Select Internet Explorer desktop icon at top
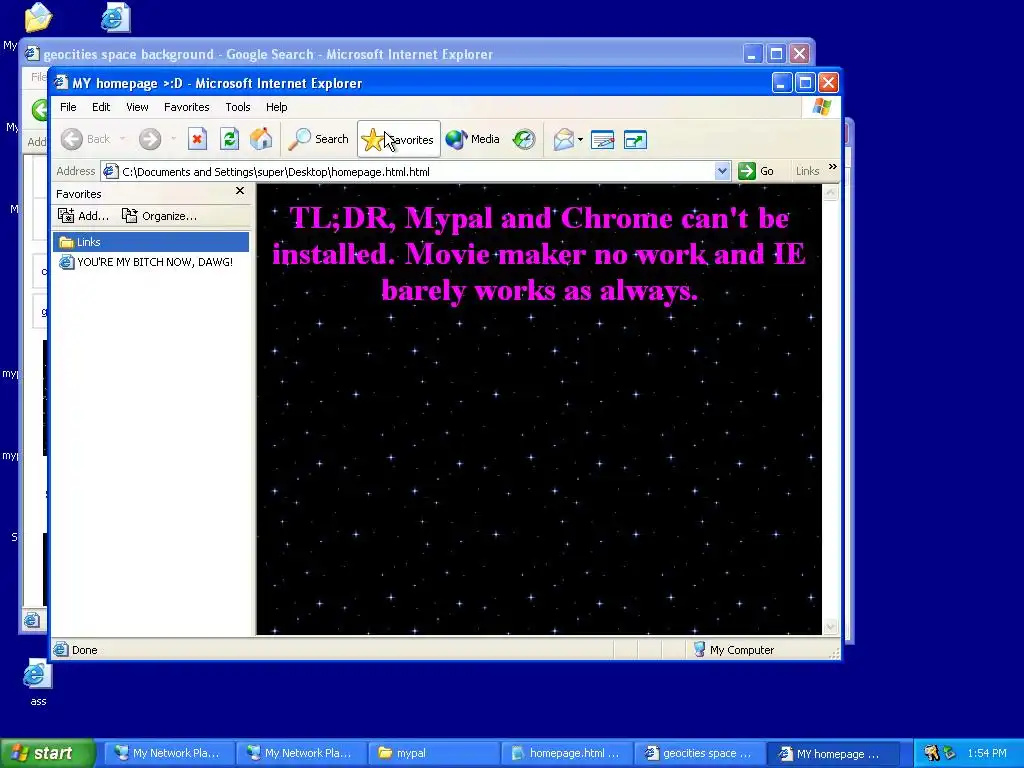This screenshot has height=768, width=1024. click(116, 17)
